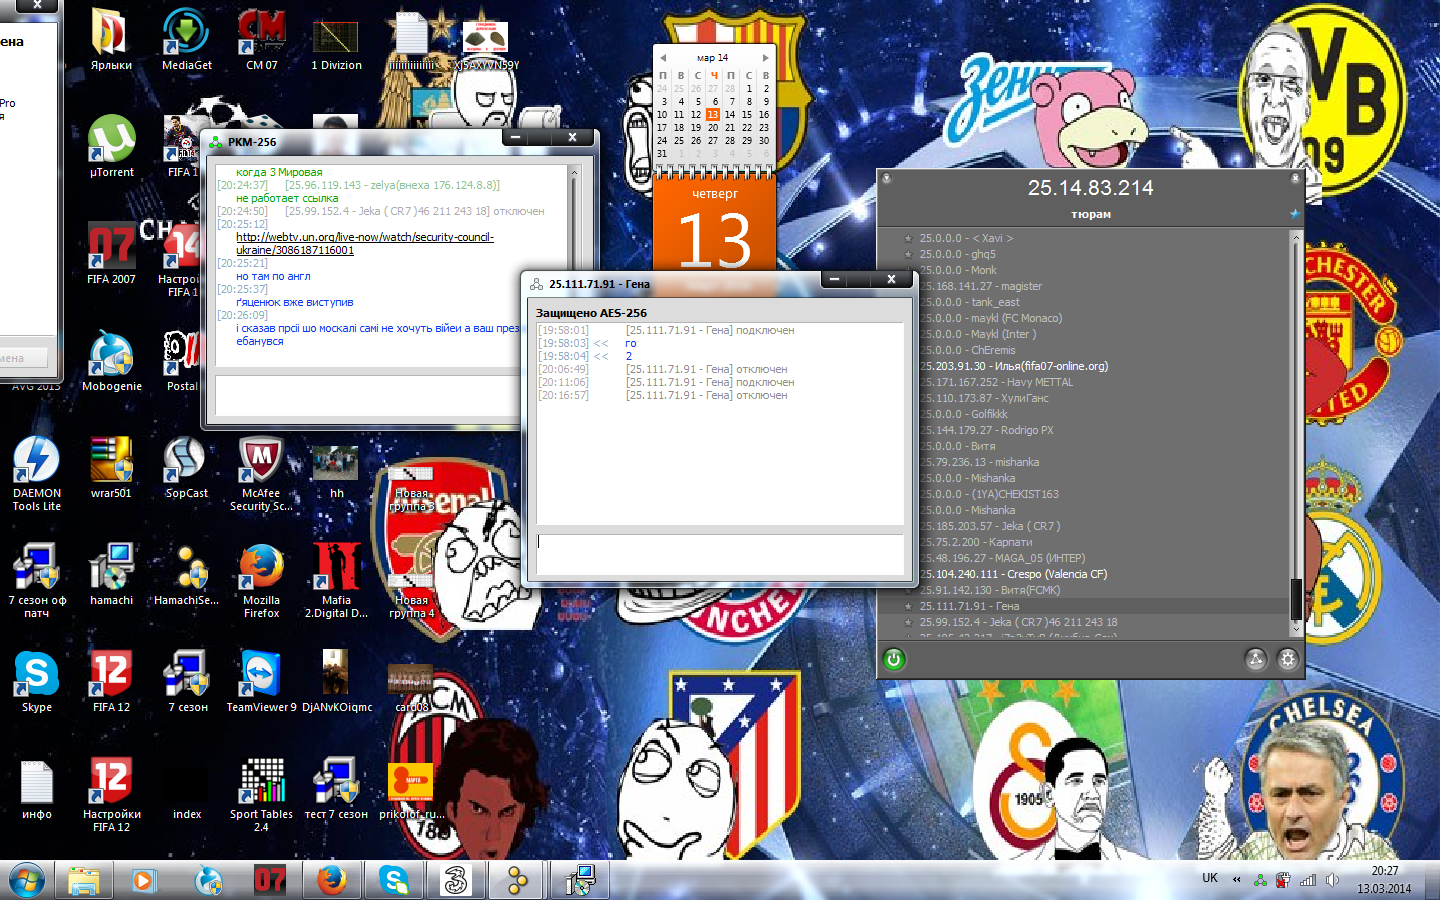
Task: Click the UK language indicator
Action: click(x=1210, y=878)
